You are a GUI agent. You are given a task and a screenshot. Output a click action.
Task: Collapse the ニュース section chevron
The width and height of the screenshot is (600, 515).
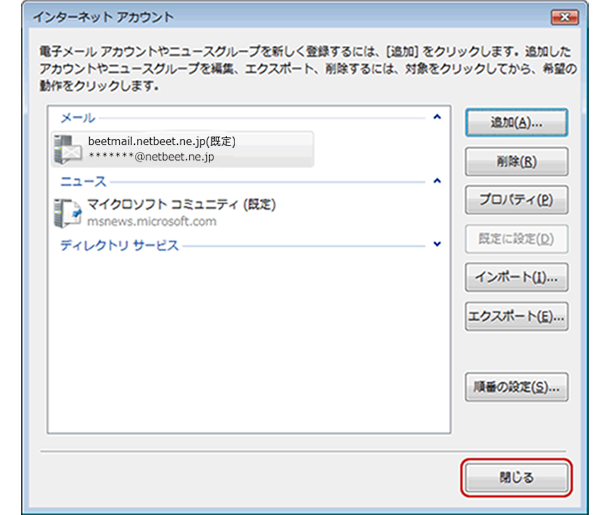[x=437, y=181]
